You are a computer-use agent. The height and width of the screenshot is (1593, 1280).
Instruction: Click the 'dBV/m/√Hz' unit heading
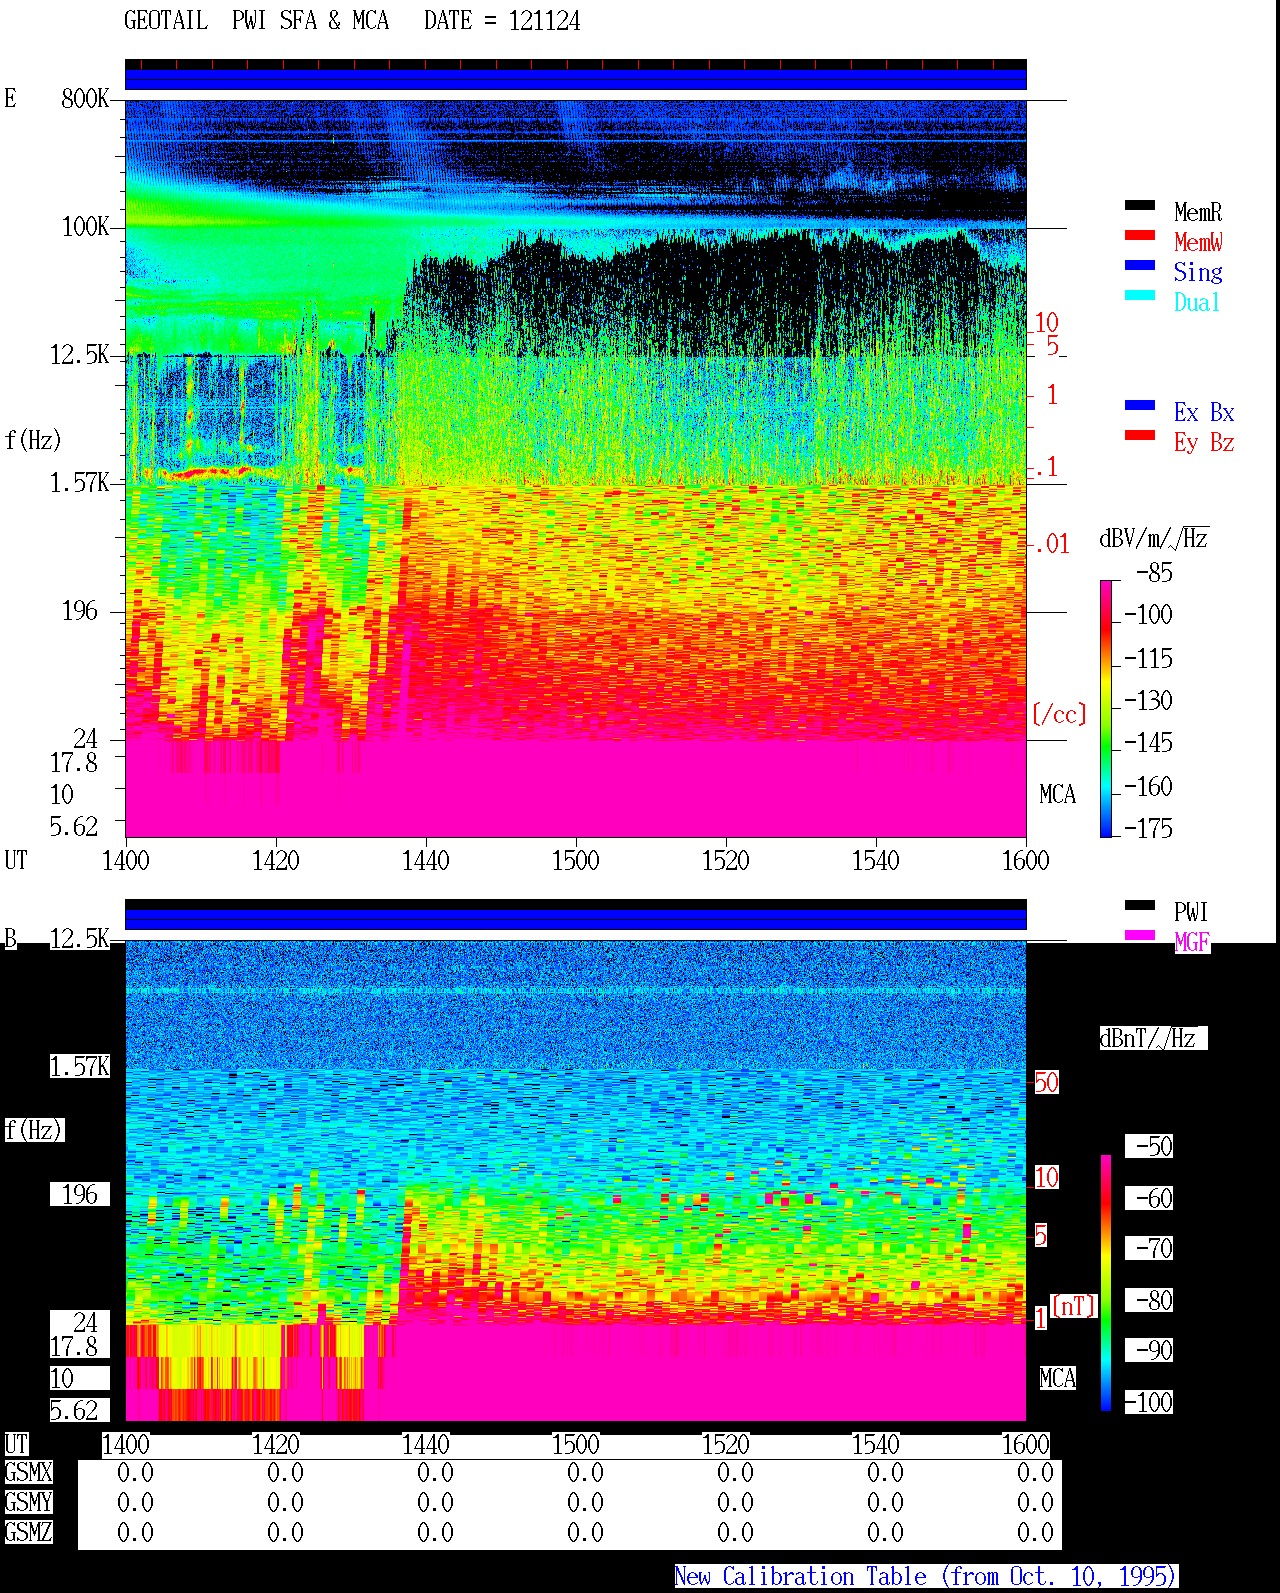(x=1154, y=538)
